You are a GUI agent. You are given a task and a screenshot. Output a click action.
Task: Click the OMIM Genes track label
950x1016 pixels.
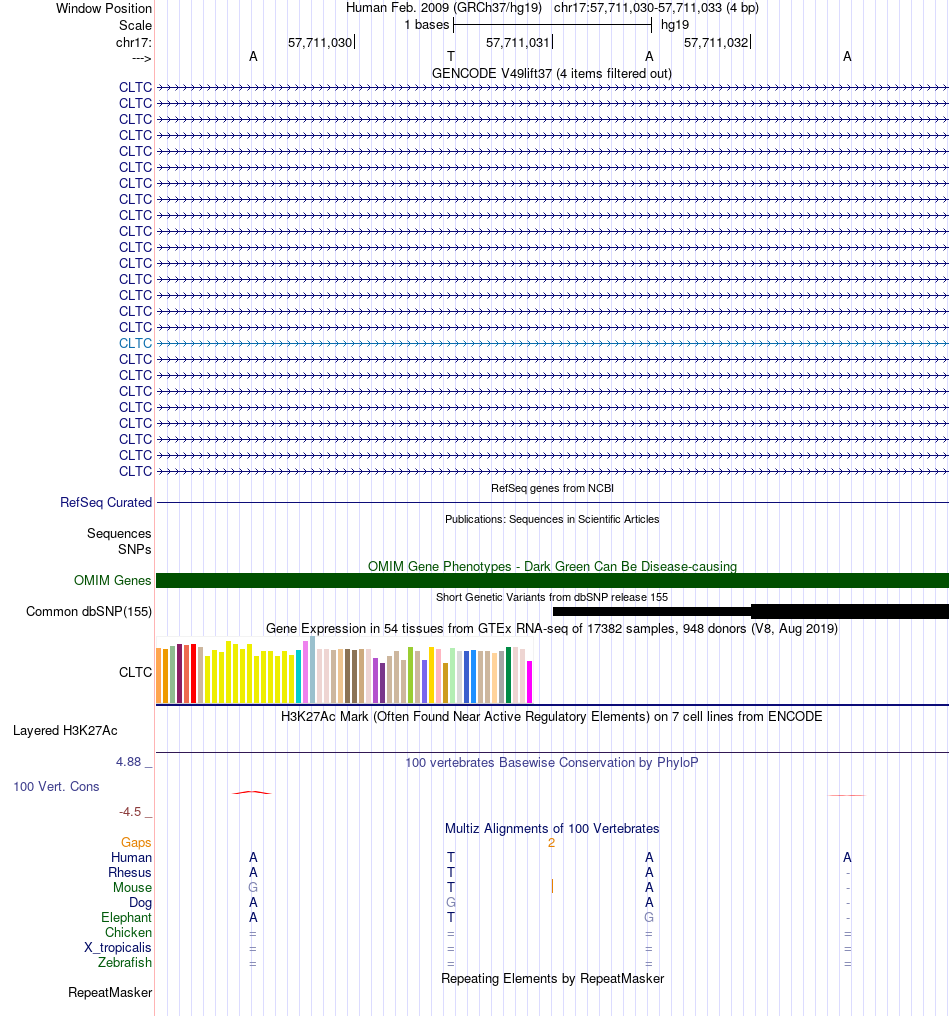[112, 580]
